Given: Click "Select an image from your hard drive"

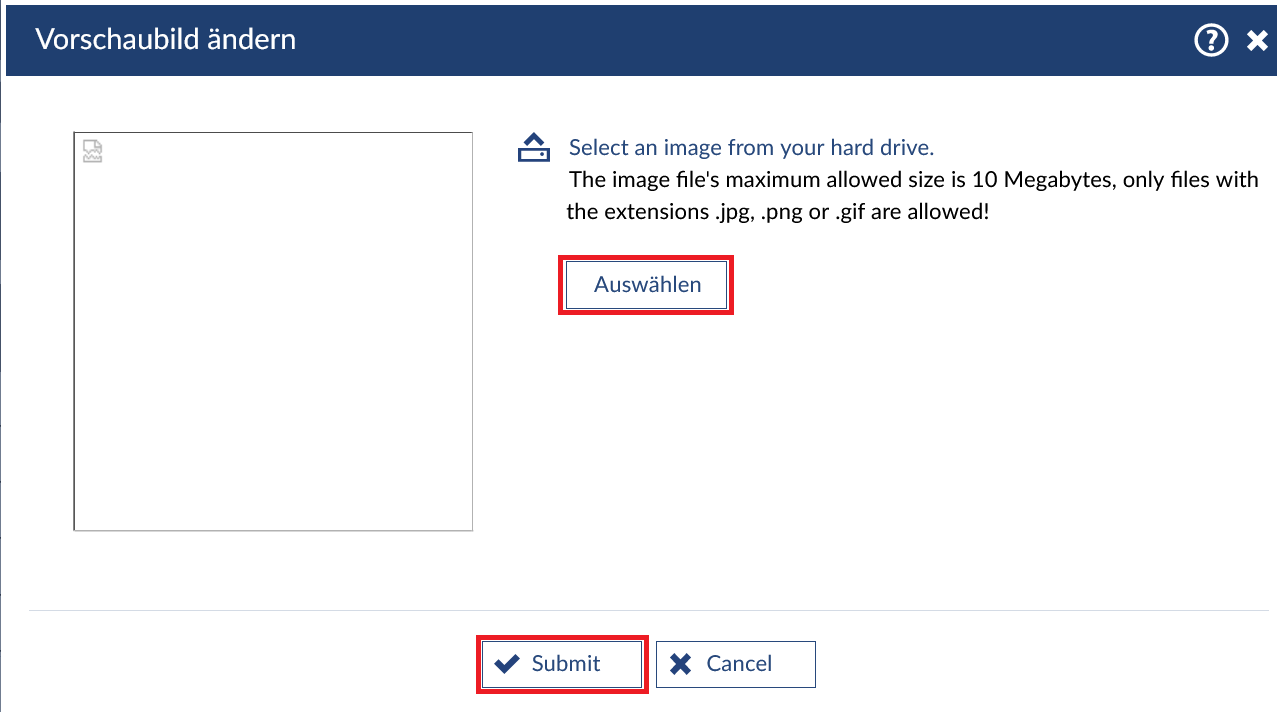Looking at the screenshot, I should (751, 148).
